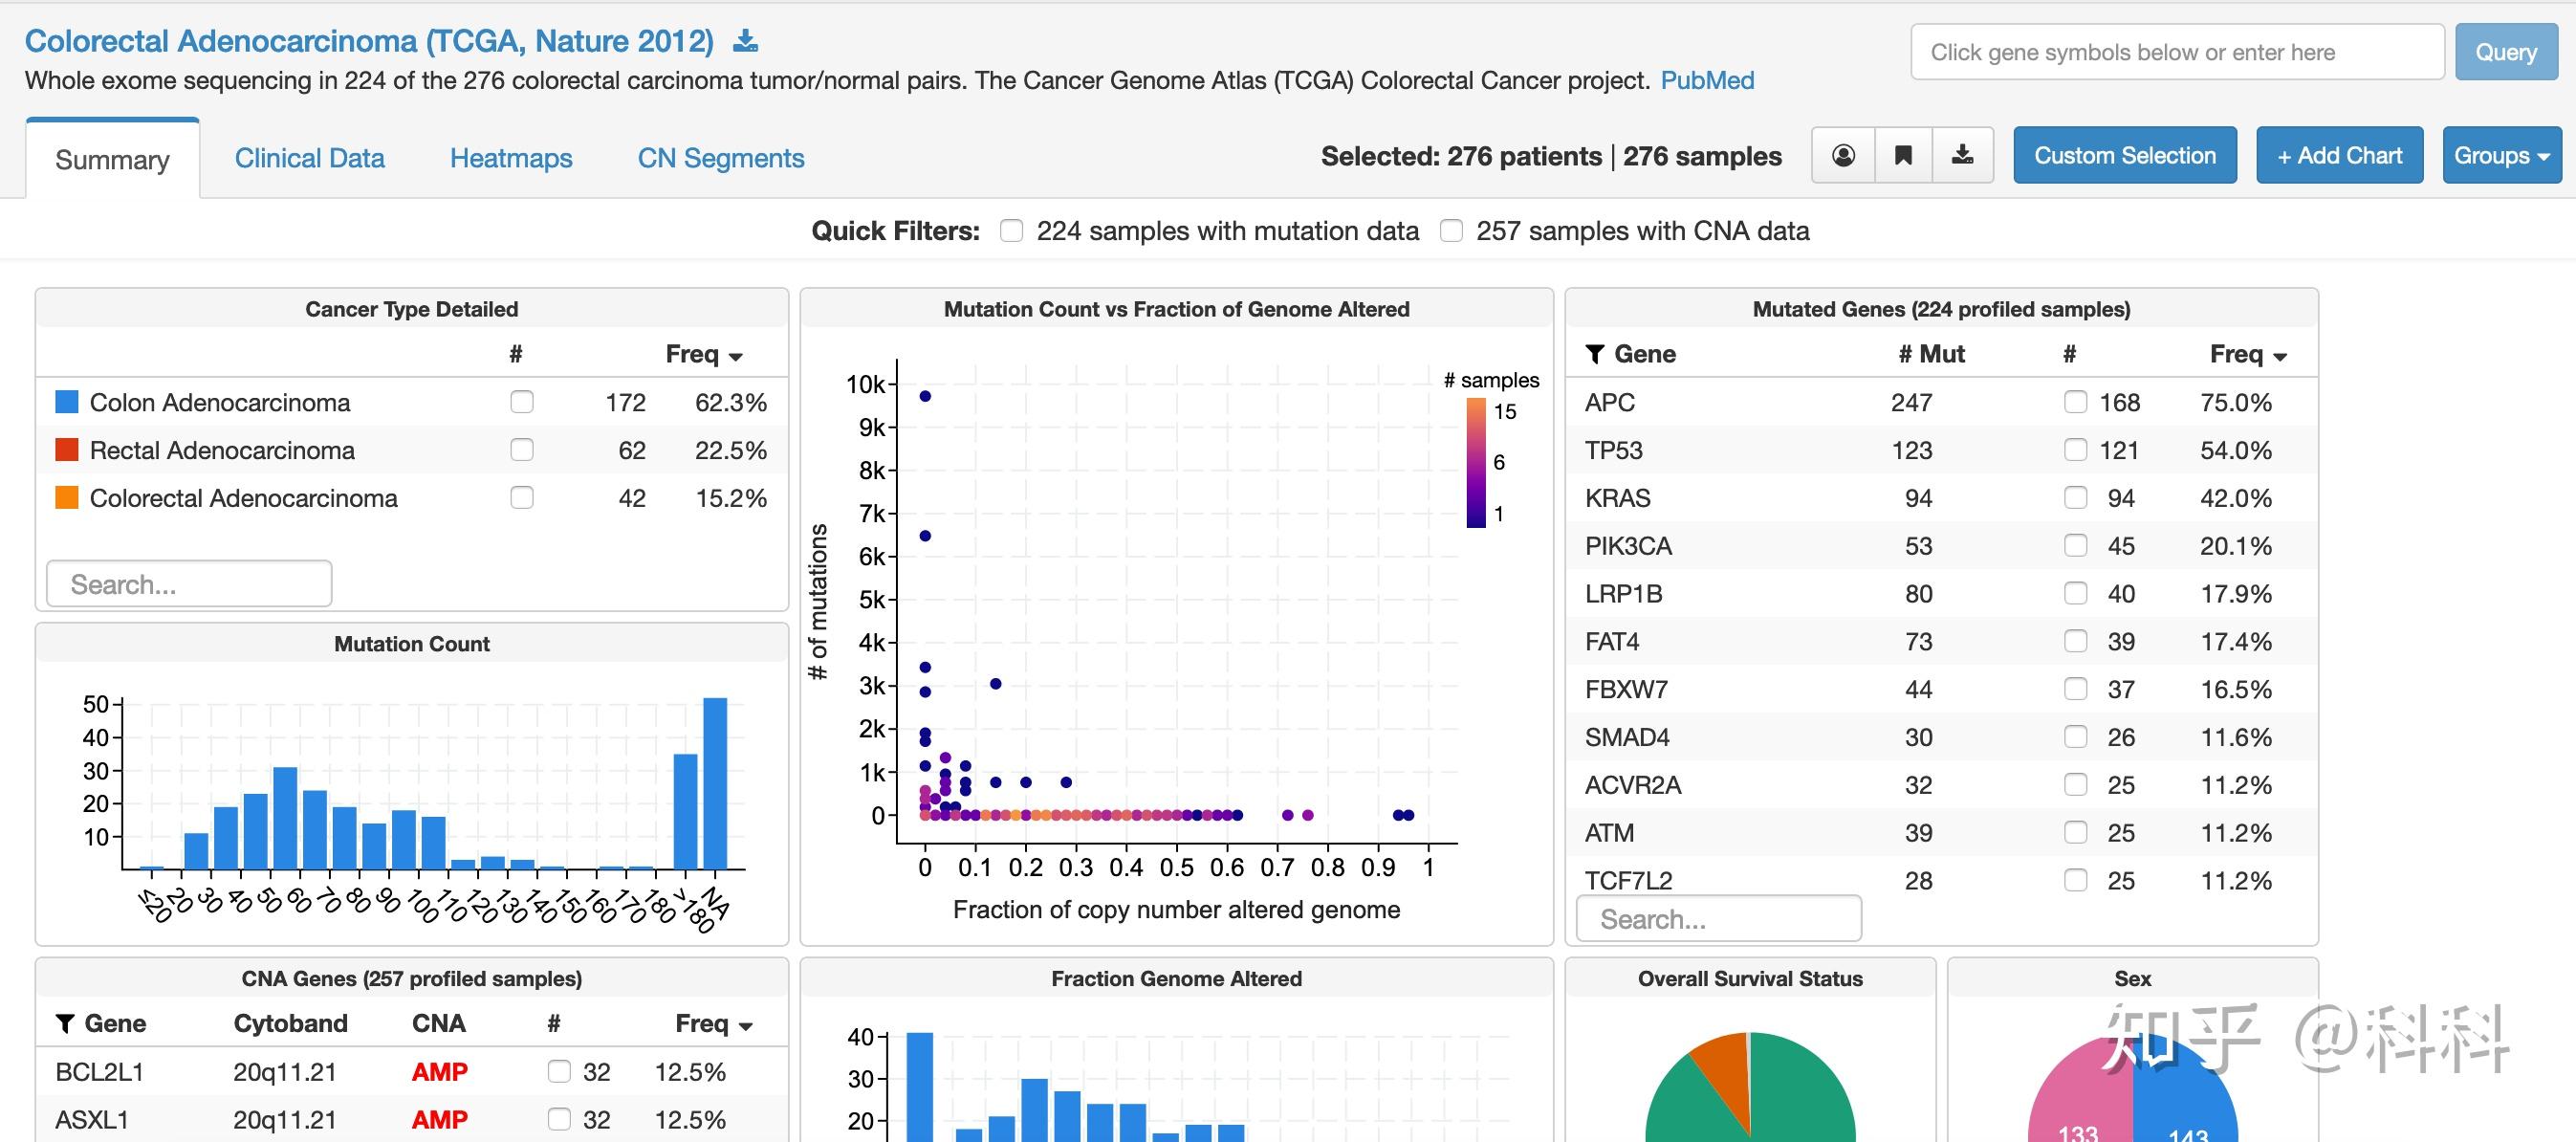Open the PubMed link
Image resolution: width=2576 pixels, height=1142 pixels.
[1707, 81]
